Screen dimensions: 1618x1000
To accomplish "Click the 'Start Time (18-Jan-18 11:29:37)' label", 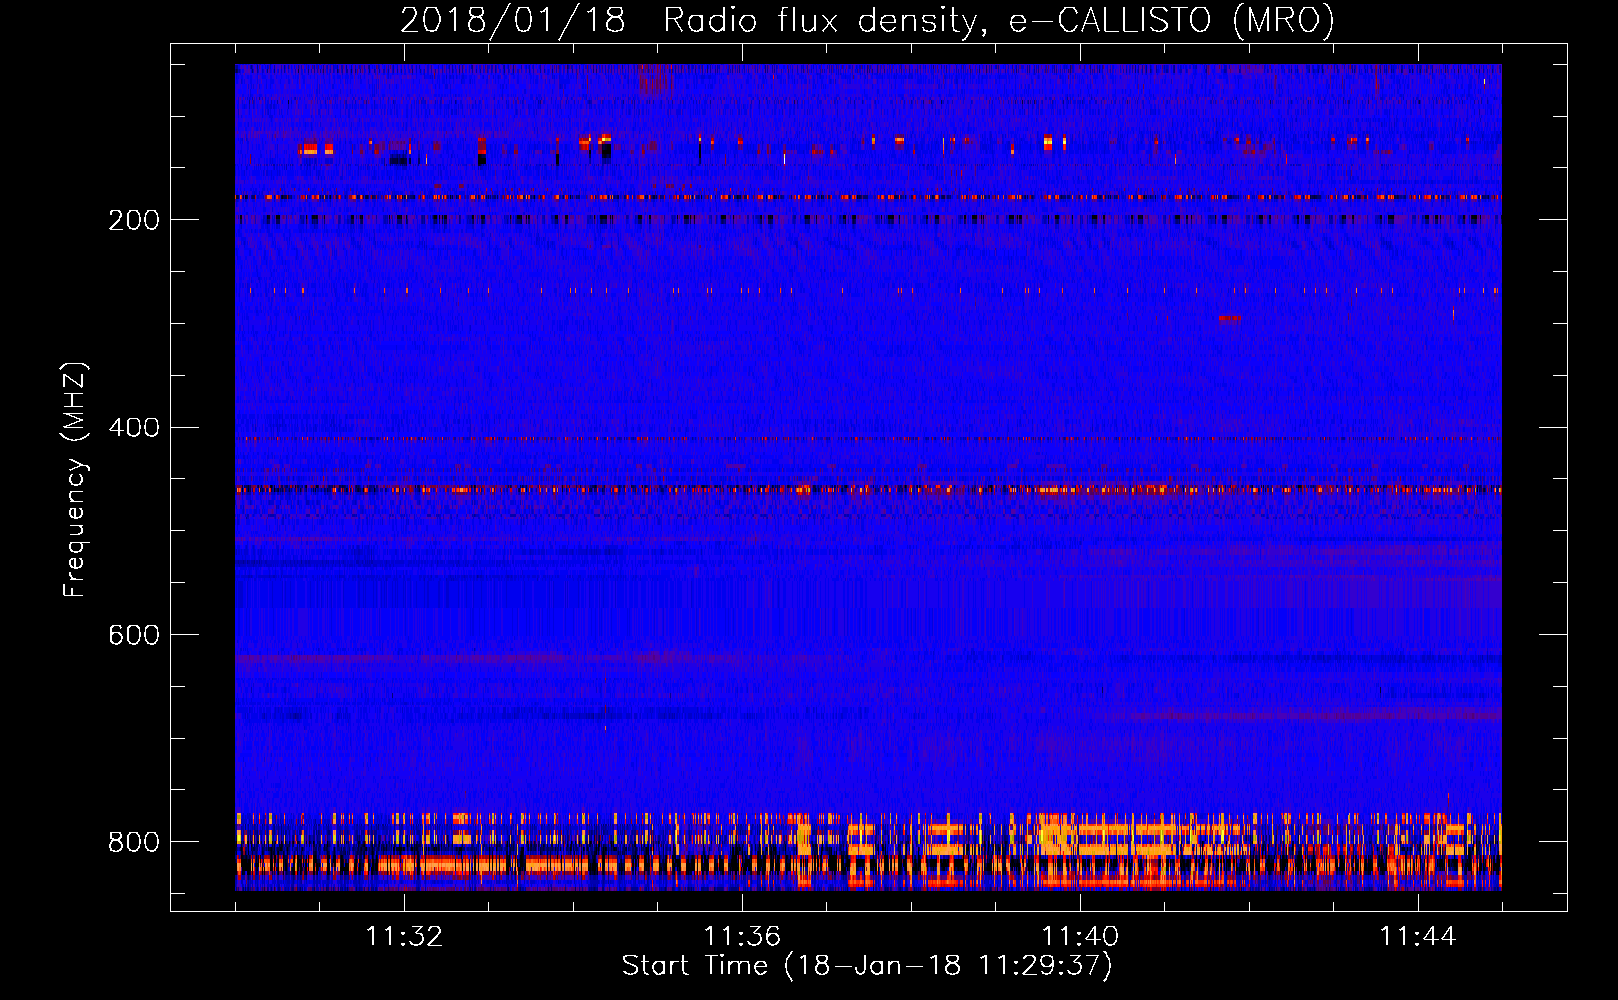I will (x=867, y=966).
